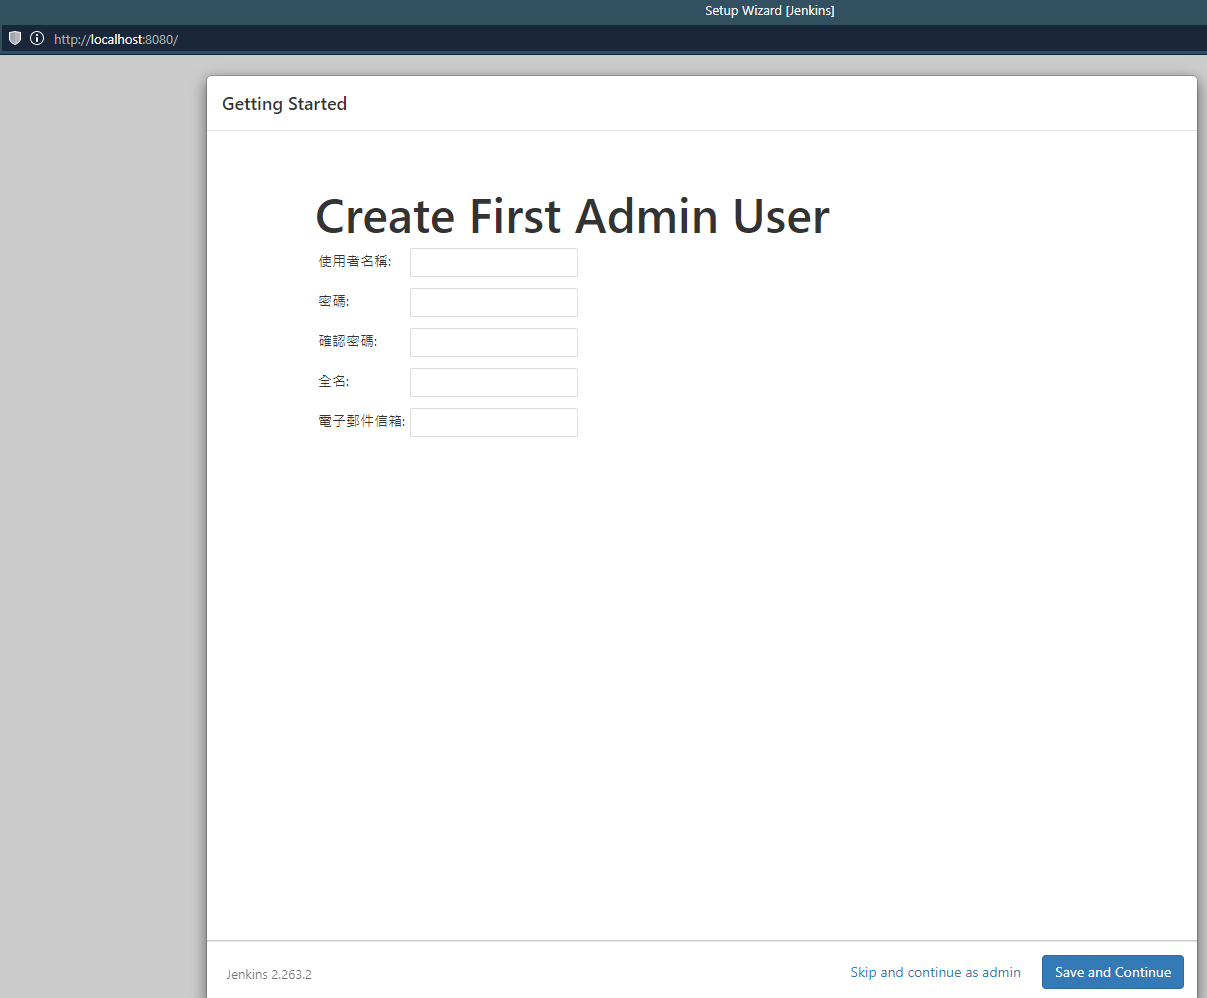Click the Getting Started header text
The image size is (1207, 998).
285,104
